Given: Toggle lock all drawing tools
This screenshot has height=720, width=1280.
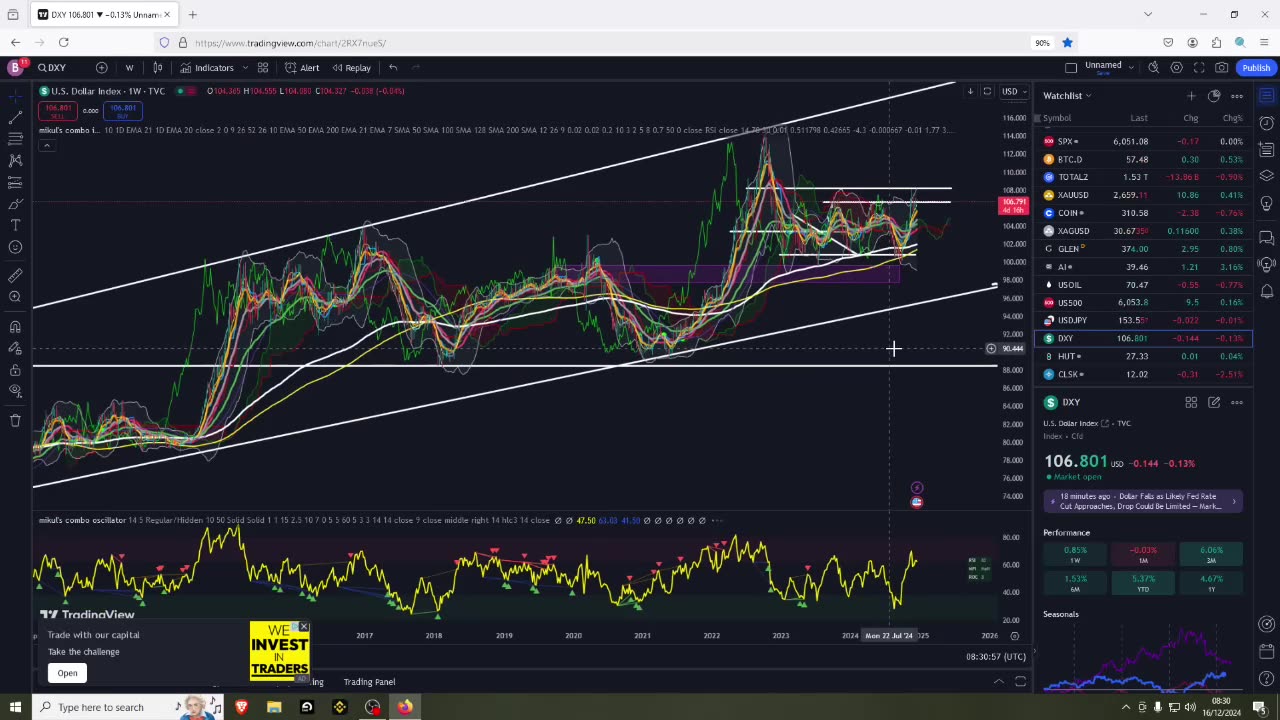Looking at the screenshot, I should pyautogui.click(x=15, y=370).
